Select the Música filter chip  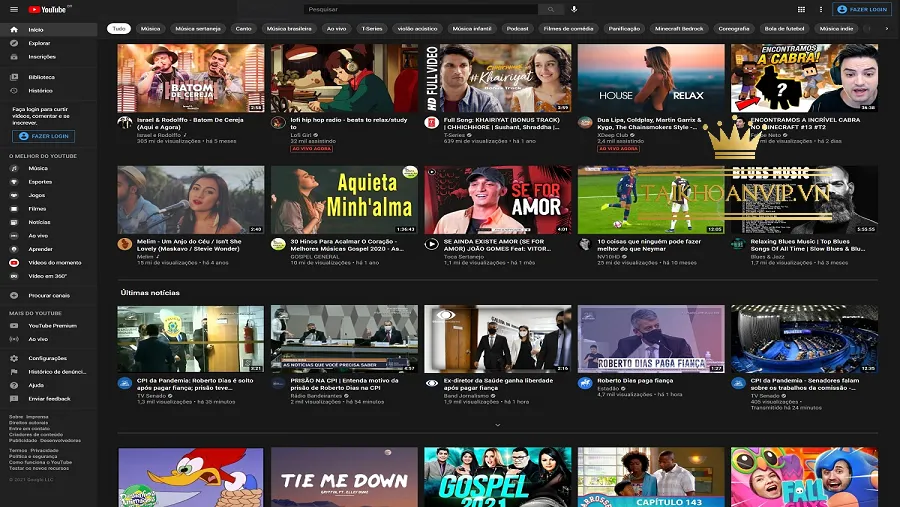pos(150,28)
